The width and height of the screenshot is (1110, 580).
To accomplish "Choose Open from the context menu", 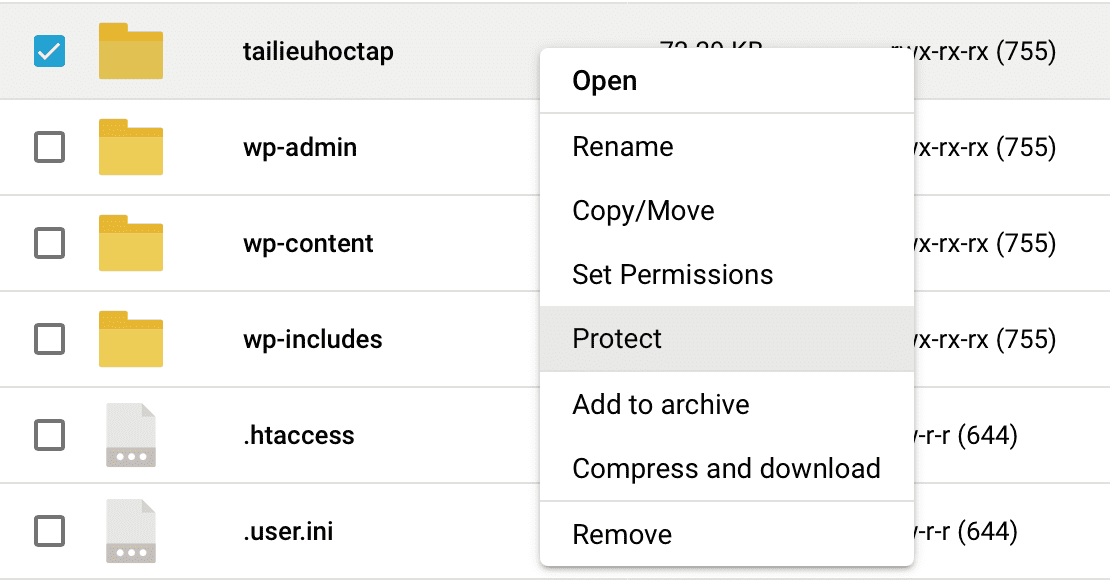I will tap(604, 81).
